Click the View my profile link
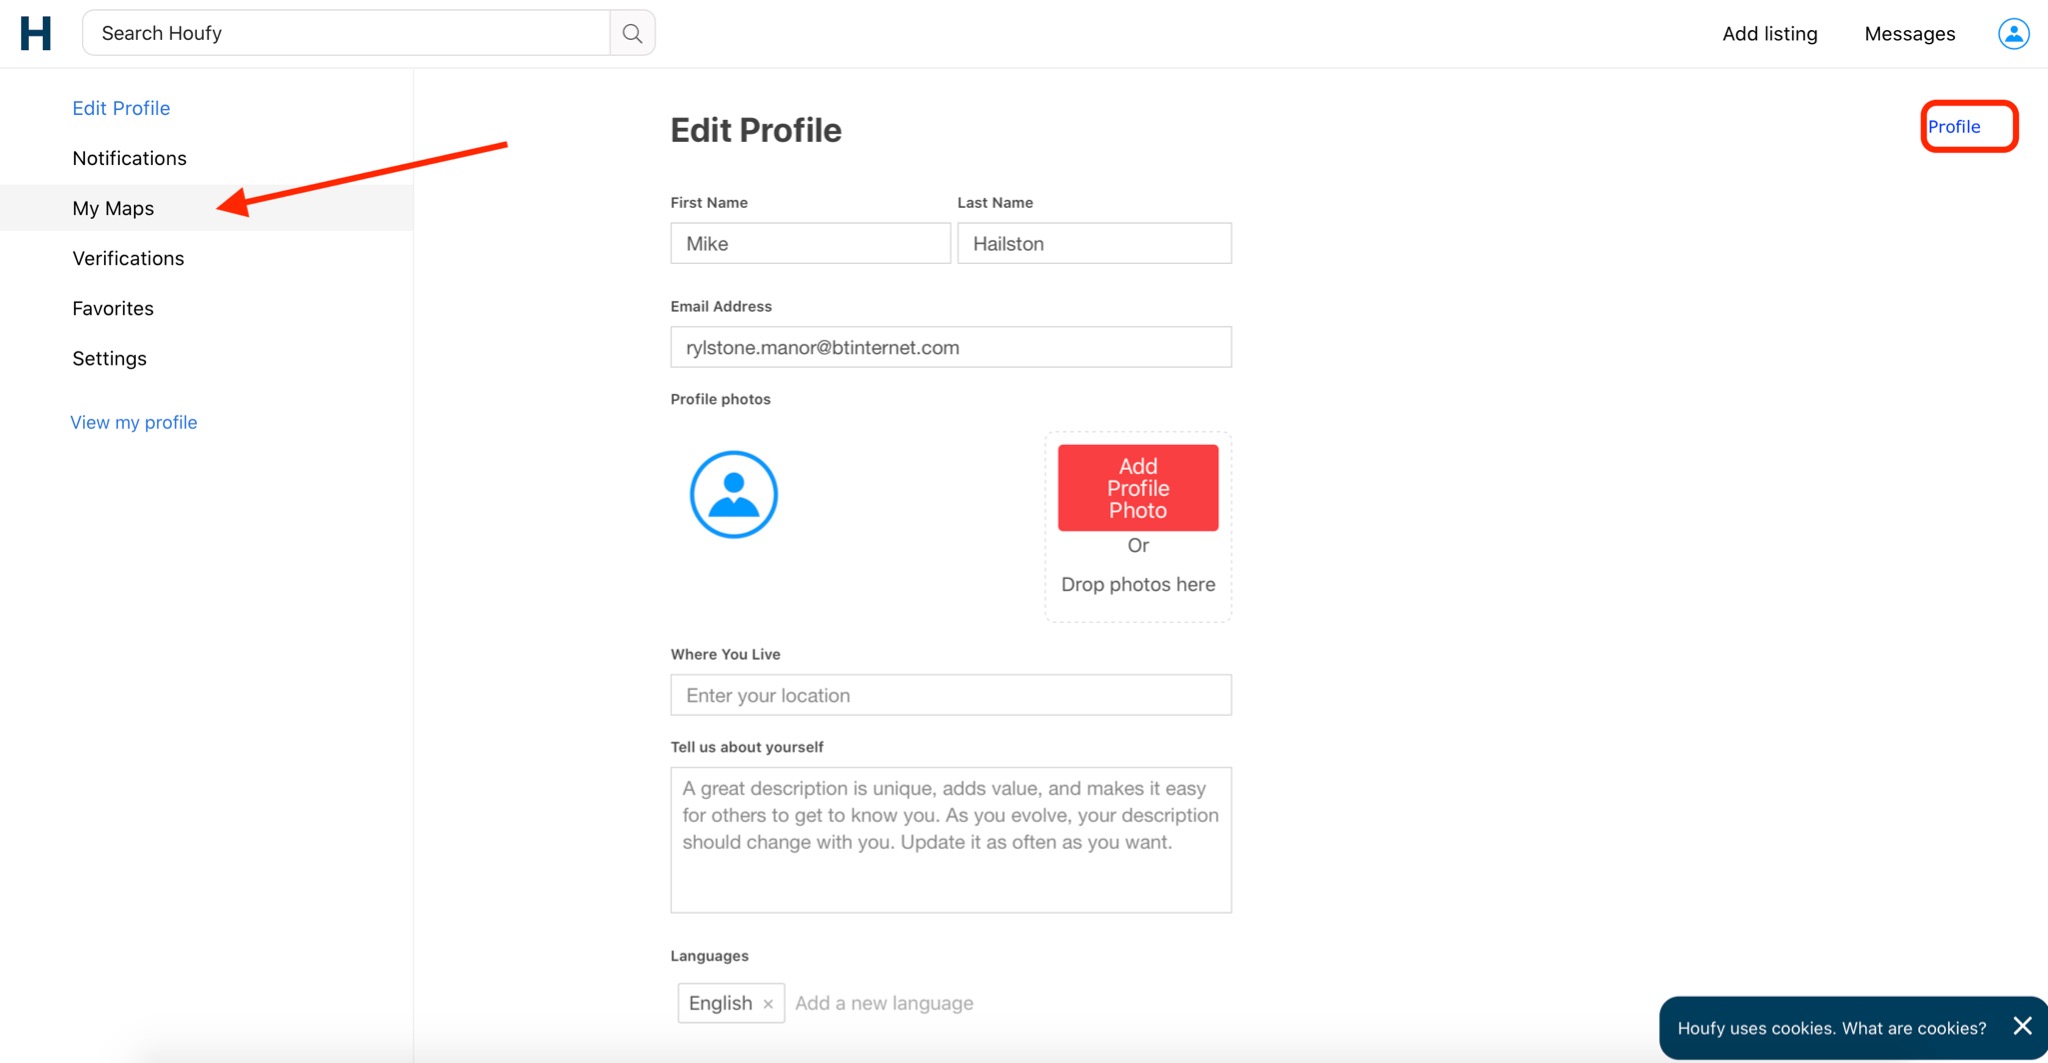The height and width of the screenshot is (1063, 2048). (x=134, y=422)
